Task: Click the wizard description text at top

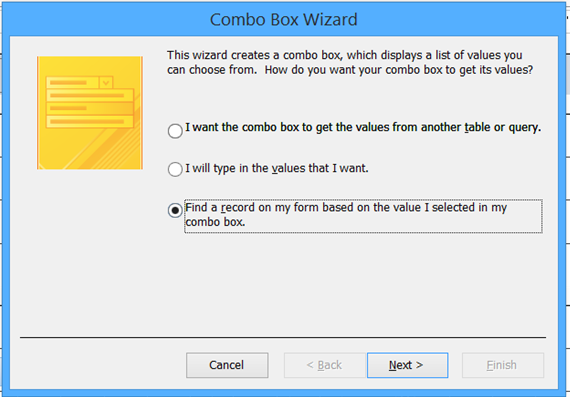Action: [350, 62]
